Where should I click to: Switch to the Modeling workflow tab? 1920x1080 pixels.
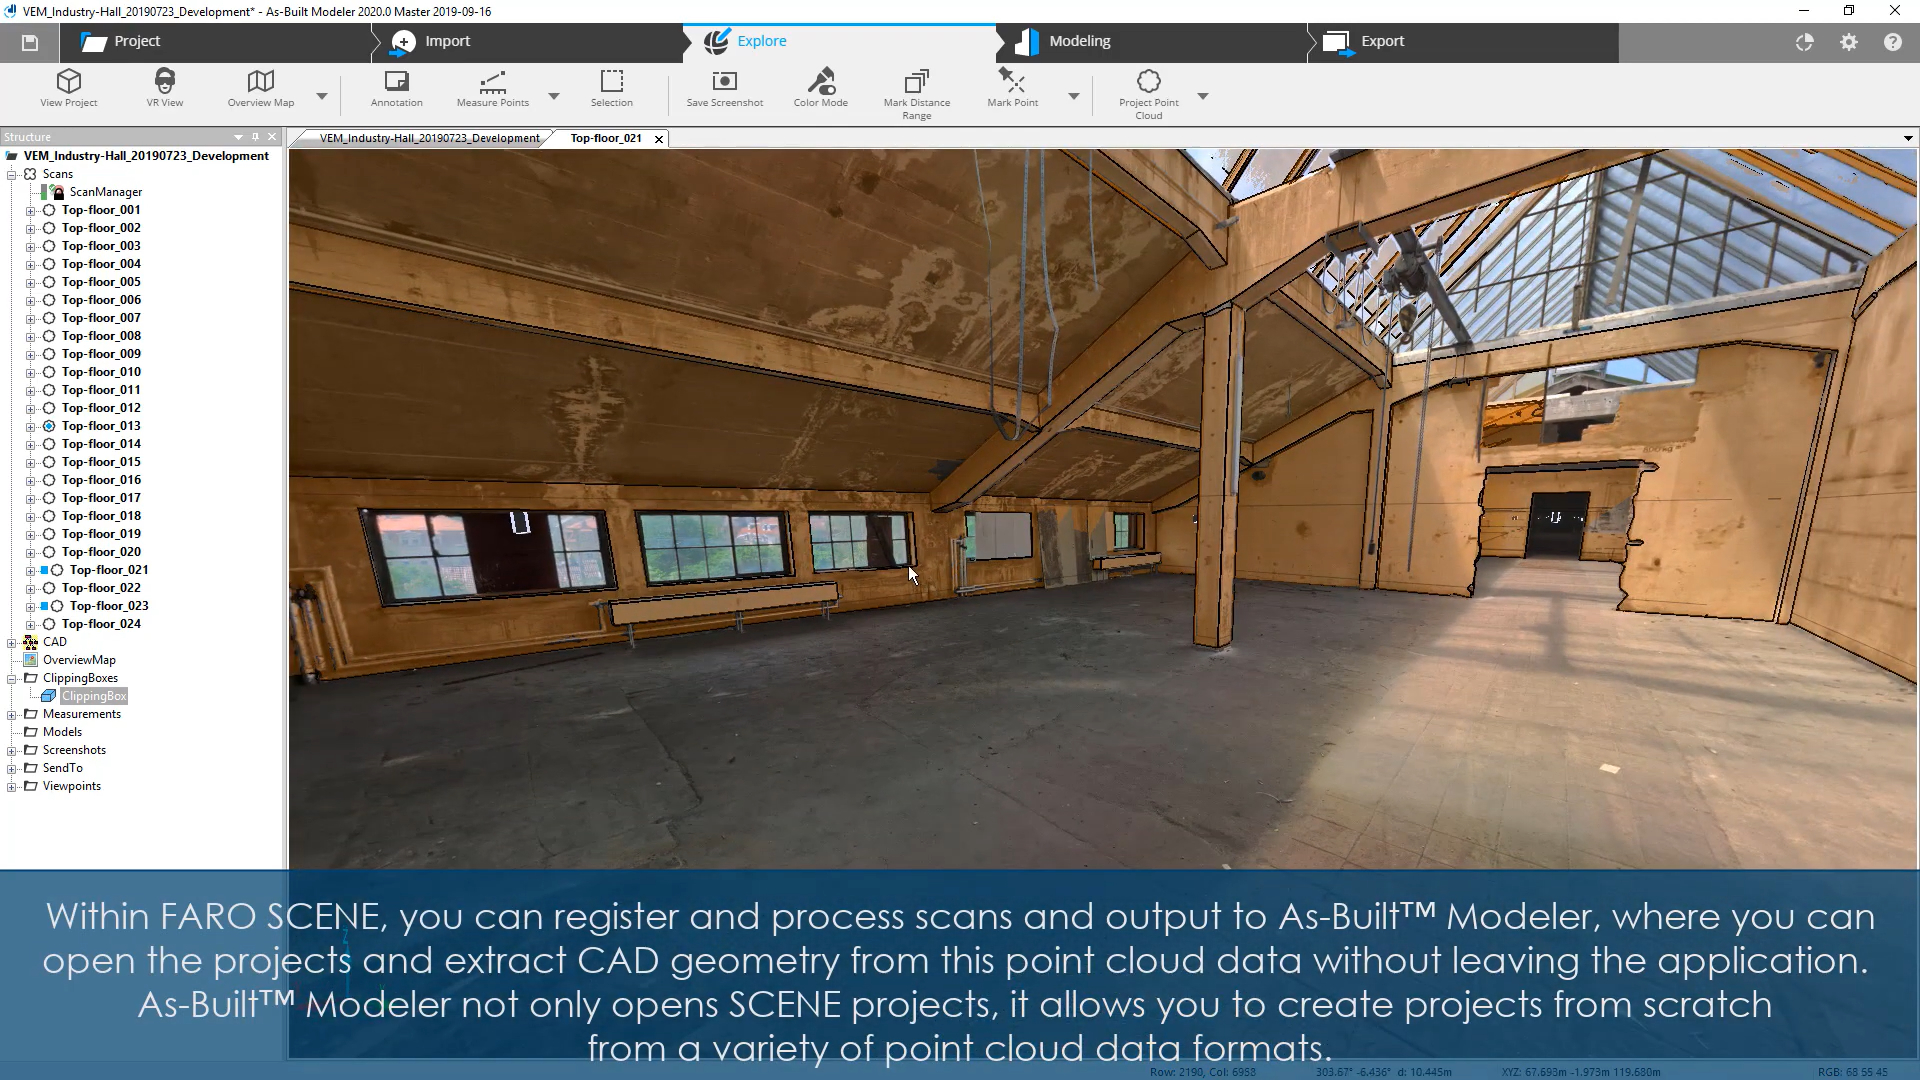pos(1151,42)
